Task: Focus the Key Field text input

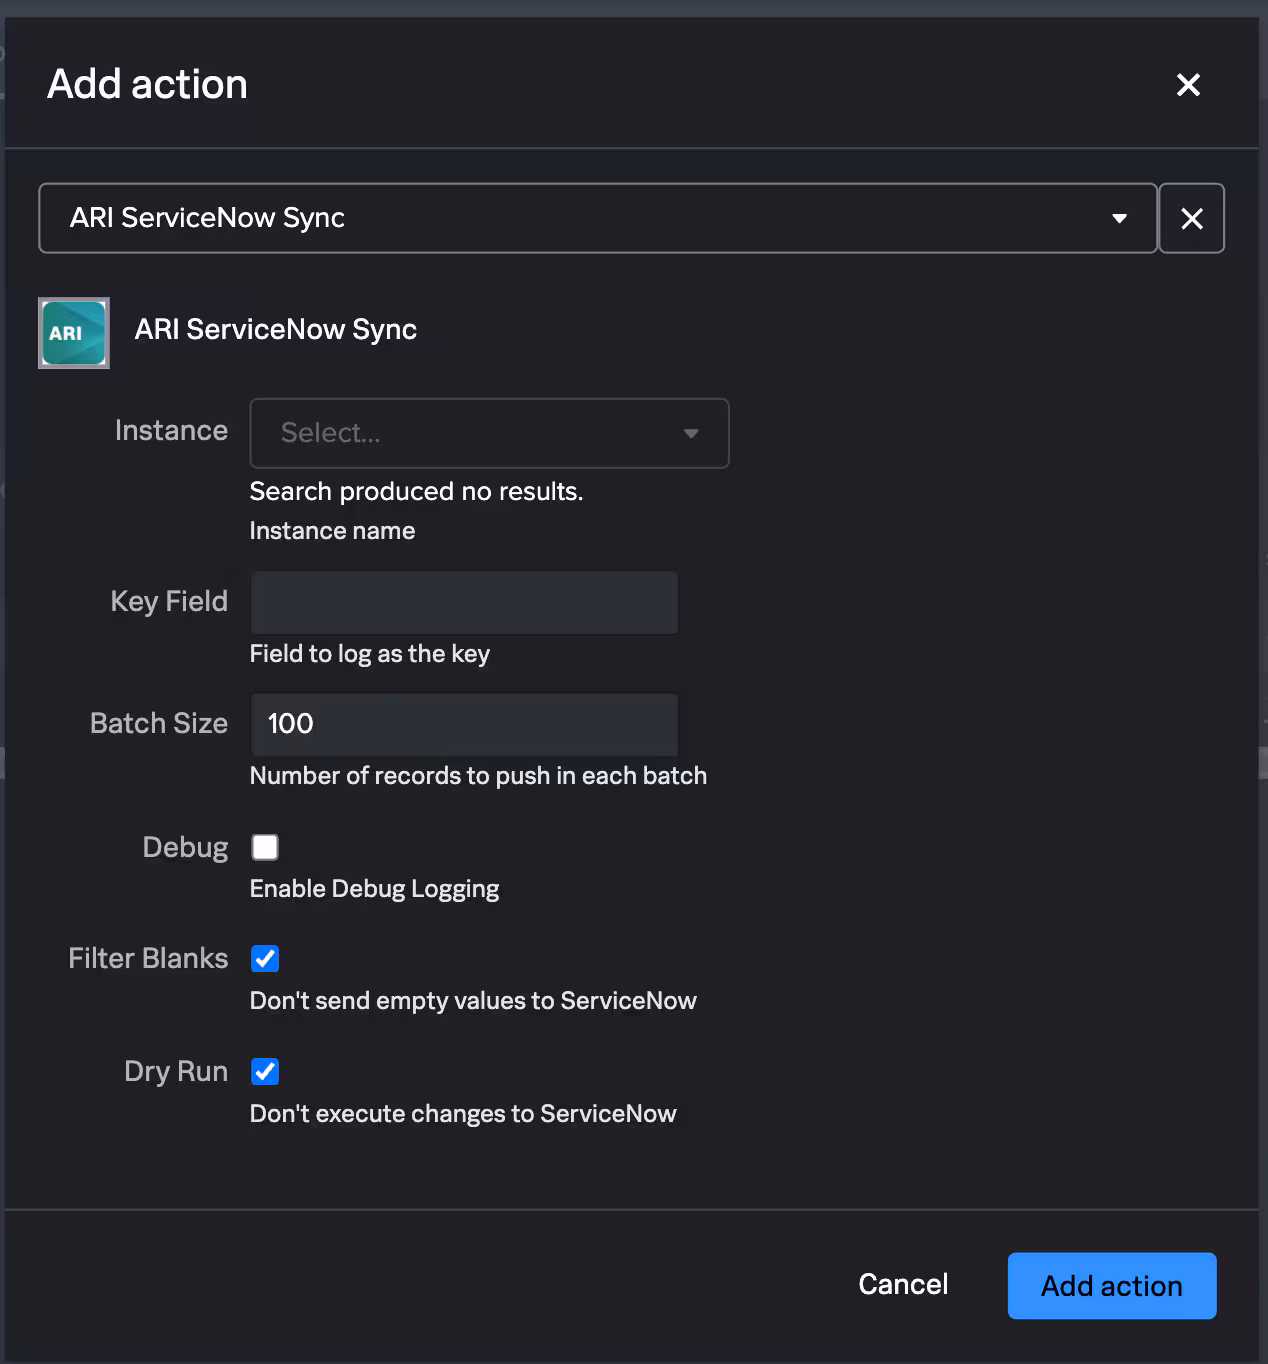Action: point(464,602)
